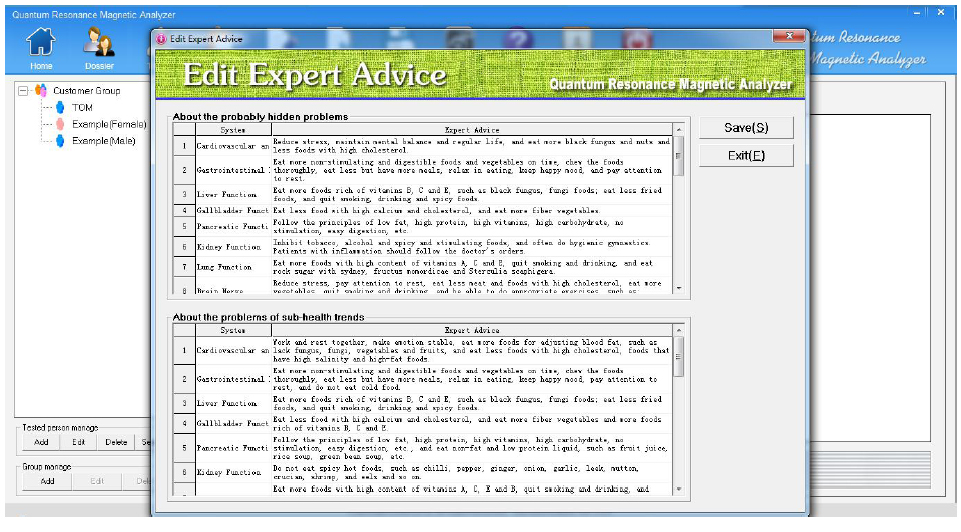Select Lung Function cell in hidden problems table
961x532 pixels.
233,267
